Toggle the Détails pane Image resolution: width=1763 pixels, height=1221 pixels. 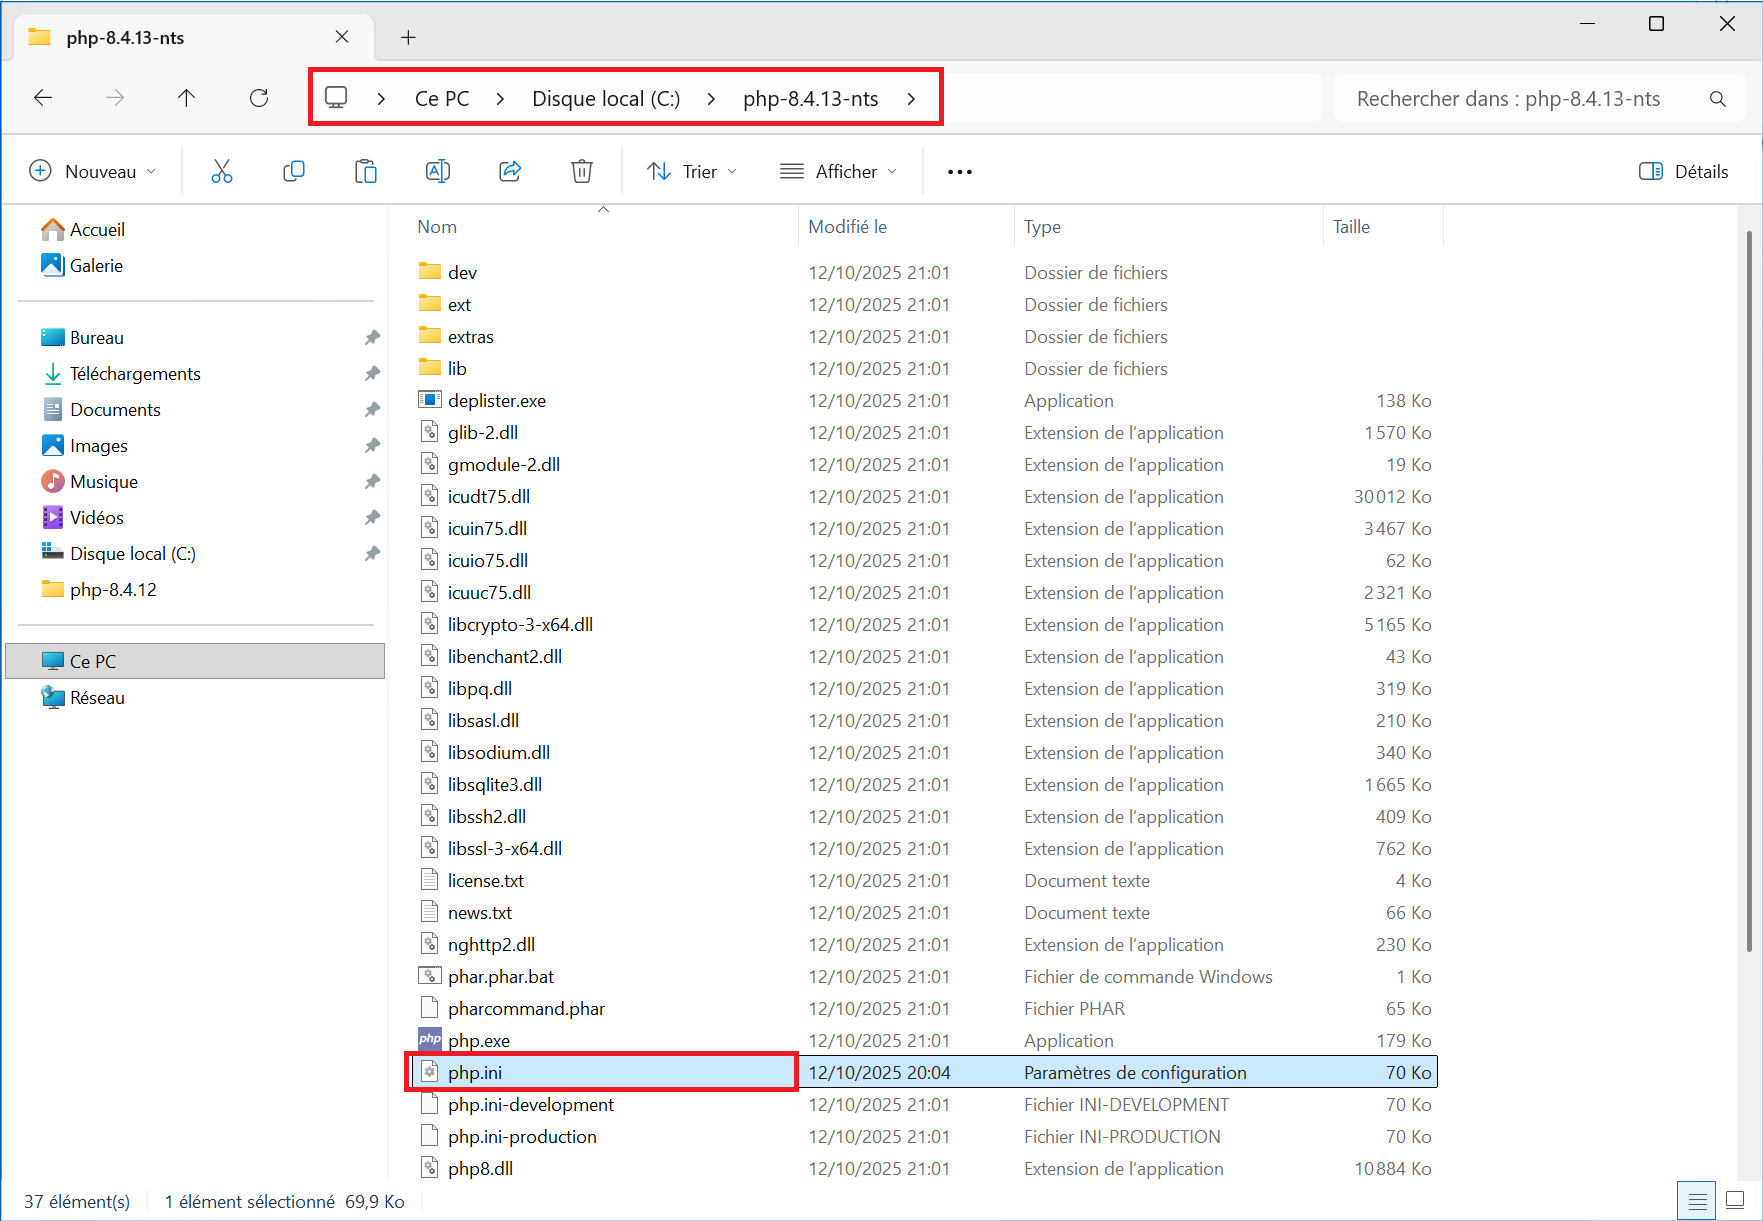tap(1684, 172)
